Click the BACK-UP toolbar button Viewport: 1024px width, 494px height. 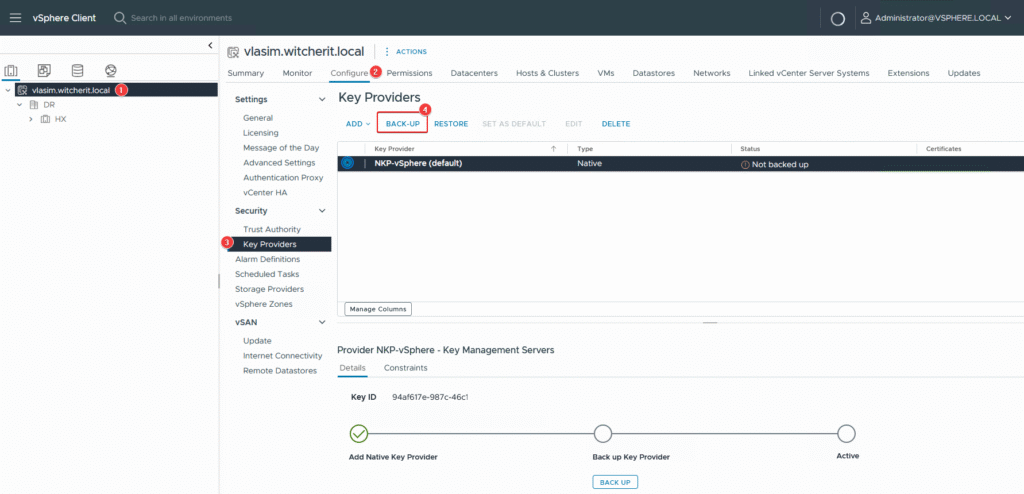[x=402, y=124]
